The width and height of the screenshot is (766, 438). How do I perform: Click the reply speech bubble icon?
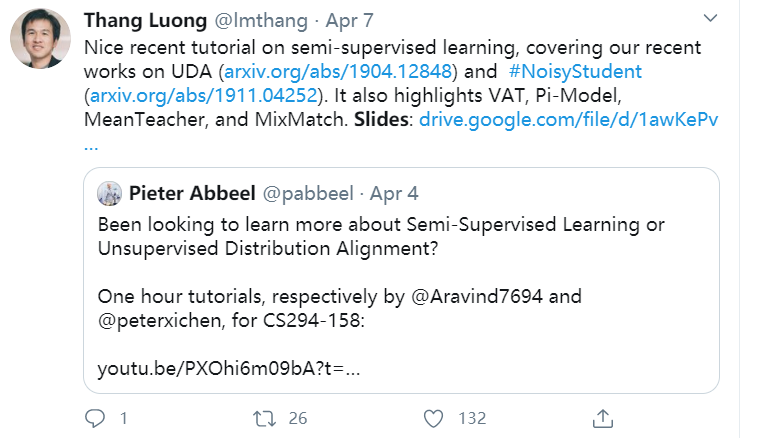point(96,417)
